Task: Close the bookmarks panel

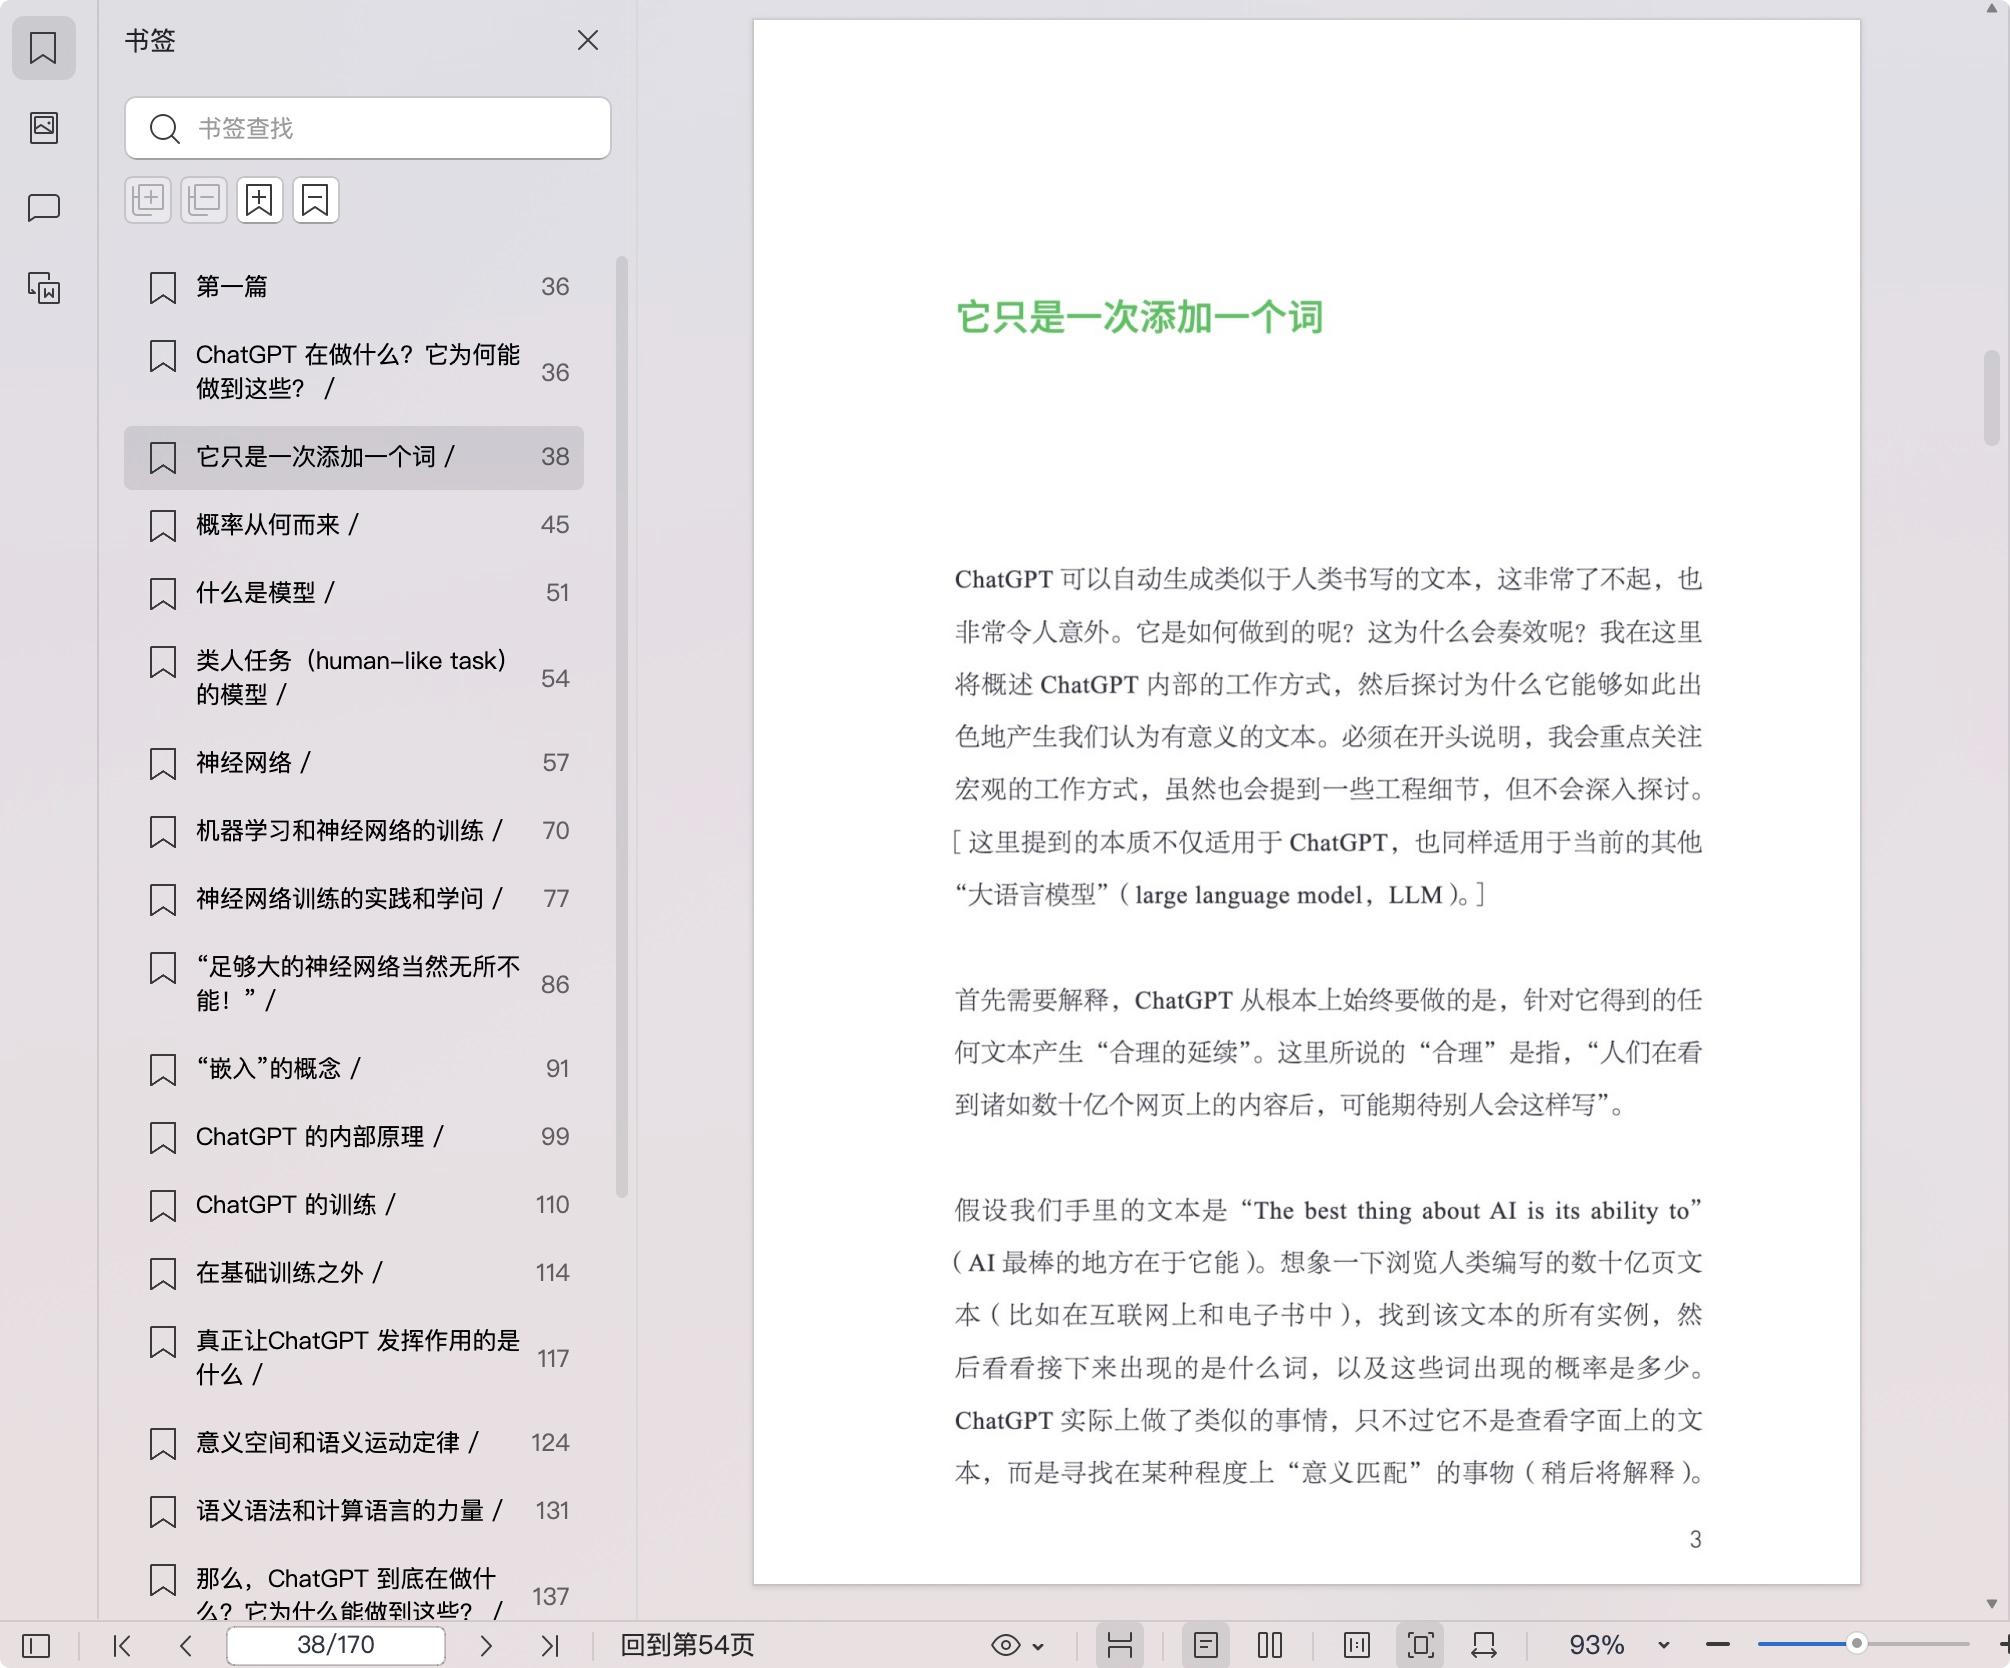Action: click(587, 40)
